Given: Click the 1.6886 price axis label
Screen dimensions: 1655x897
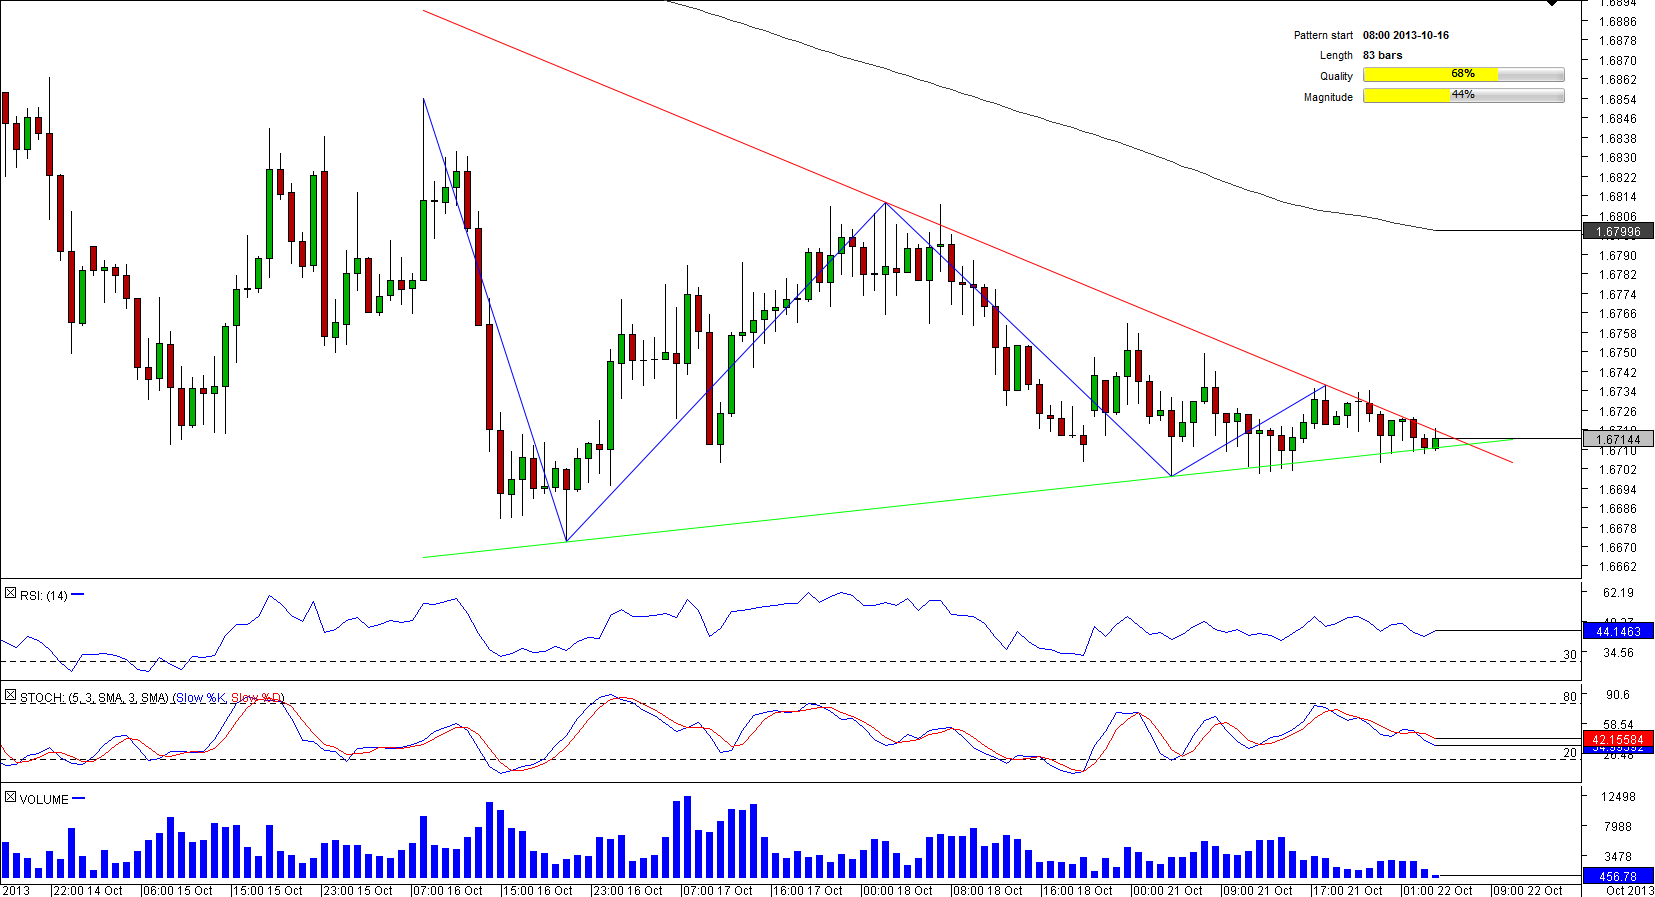Looking at the screenshot, I should 1618,21.
